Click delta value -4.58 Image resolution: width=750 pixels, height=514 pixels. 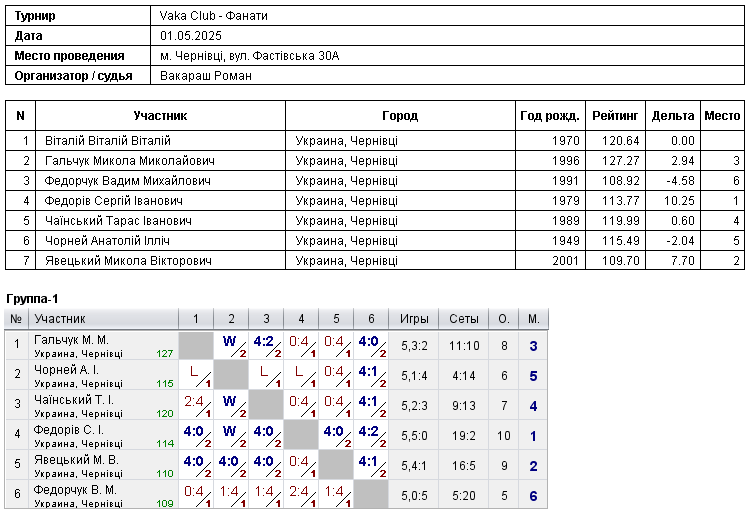(680, 181)
